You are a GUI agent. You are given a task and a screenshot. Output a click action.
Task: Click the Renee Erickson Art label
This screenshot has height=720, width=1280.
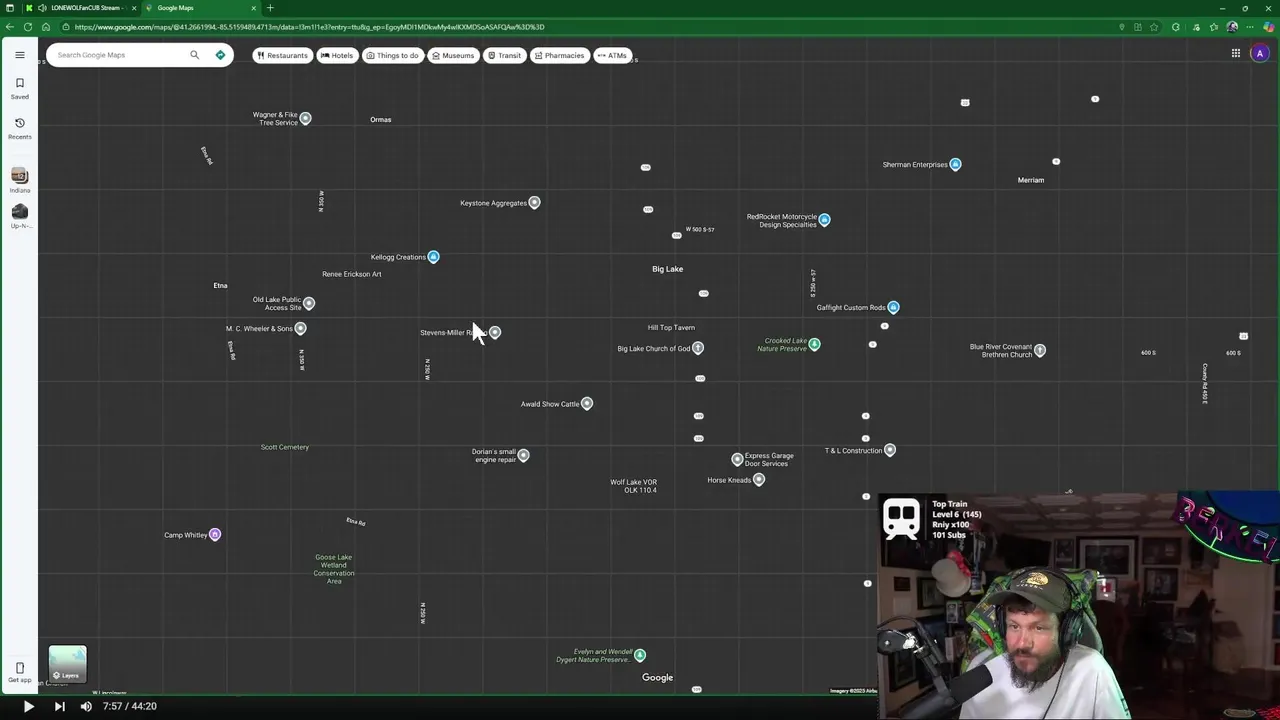click(352, 274)
